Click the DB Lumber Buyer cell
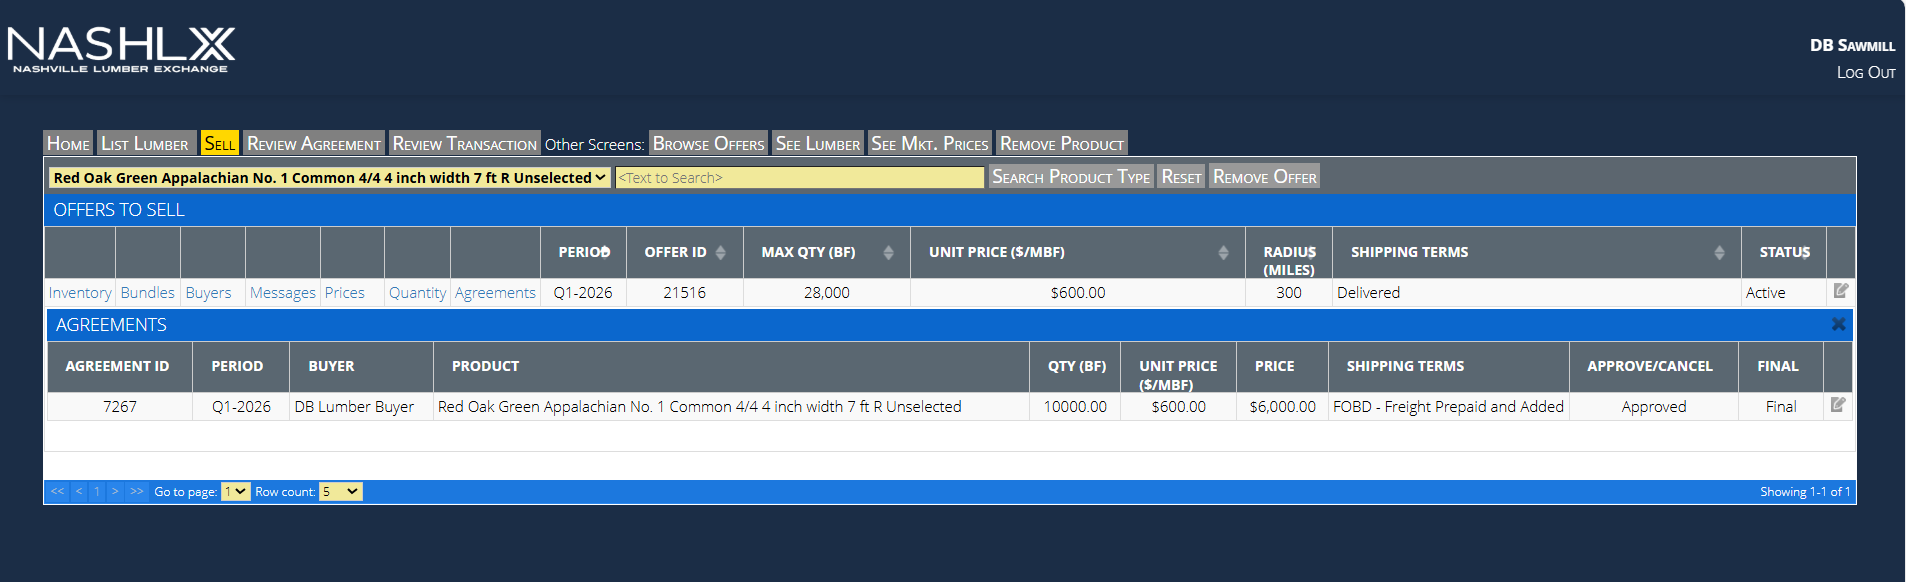Viewport: 1906px width, 582px height. point(361,406)
